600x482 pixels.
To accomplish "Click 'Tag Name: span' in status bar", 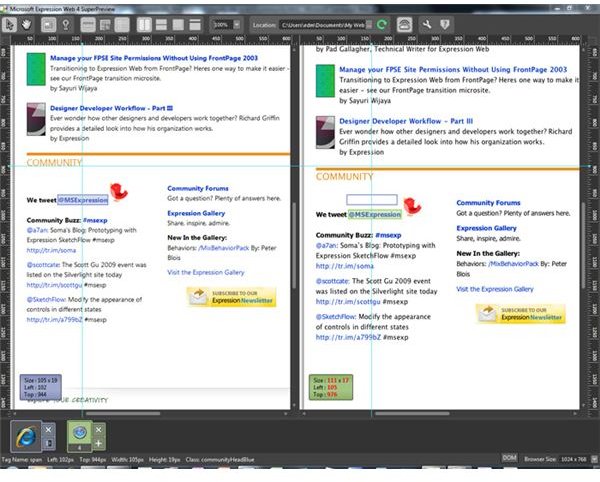I will click(21, 459).
